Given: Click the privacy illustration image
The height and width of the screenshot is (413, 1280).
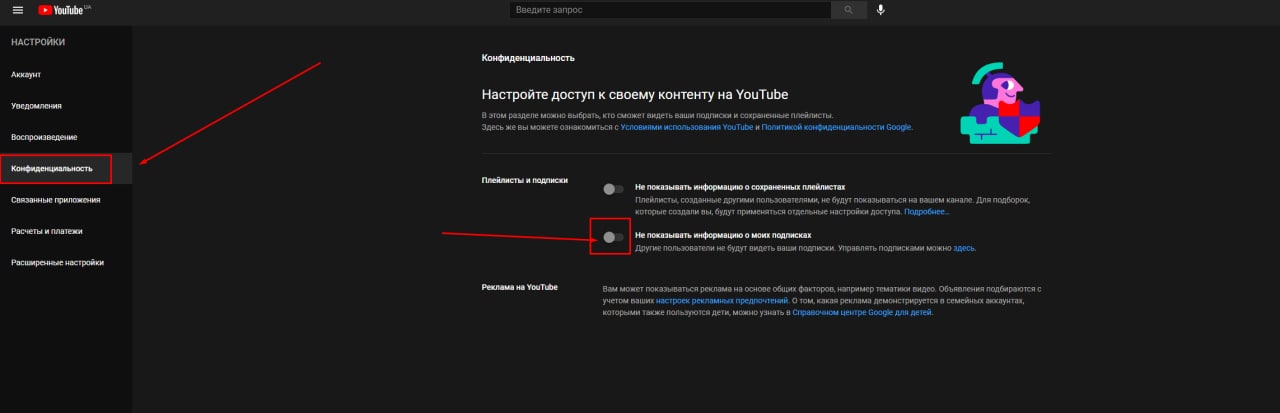Looking at the screenshot, I should [x=1000, y=103].
